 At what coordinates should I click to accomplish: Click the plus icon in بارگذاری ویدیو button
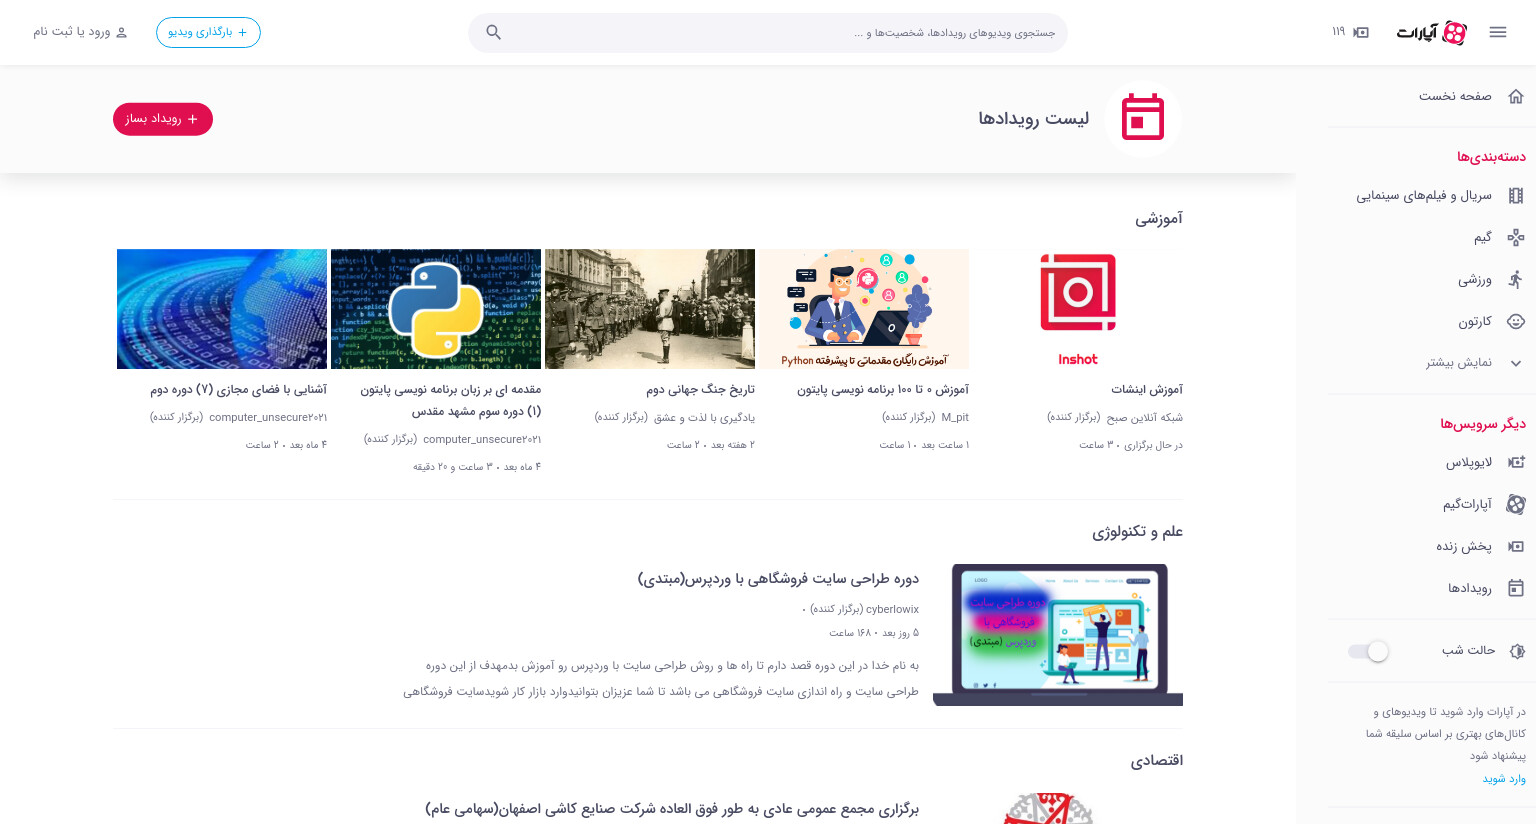[x=242, y=32]
